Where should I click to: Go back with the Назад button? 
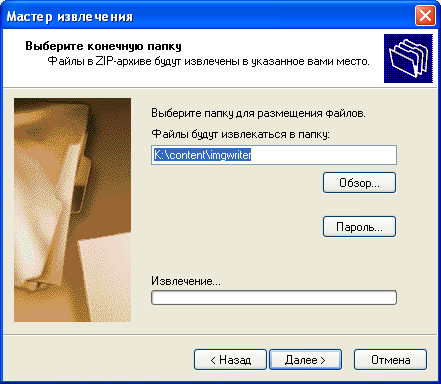[230, 360]
